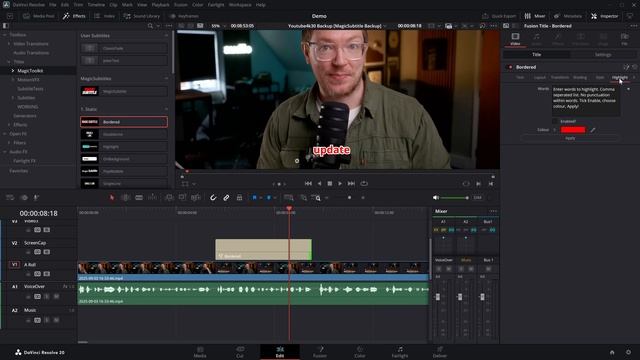The image size is (640, 360).
Task: Adjust A1 fader in Mixer
Action: pos(438,297)
